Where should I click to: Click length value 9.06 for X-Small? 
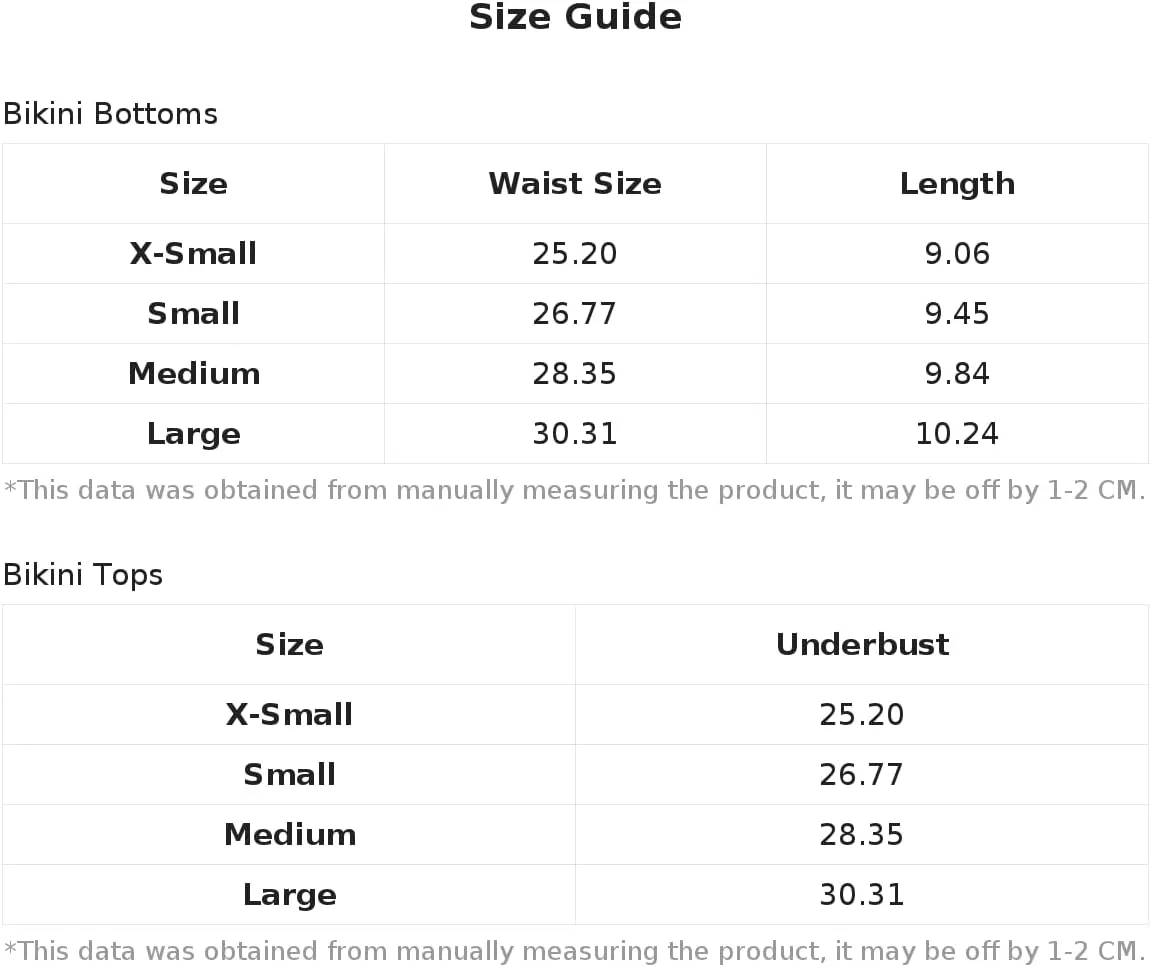(957, 253)
